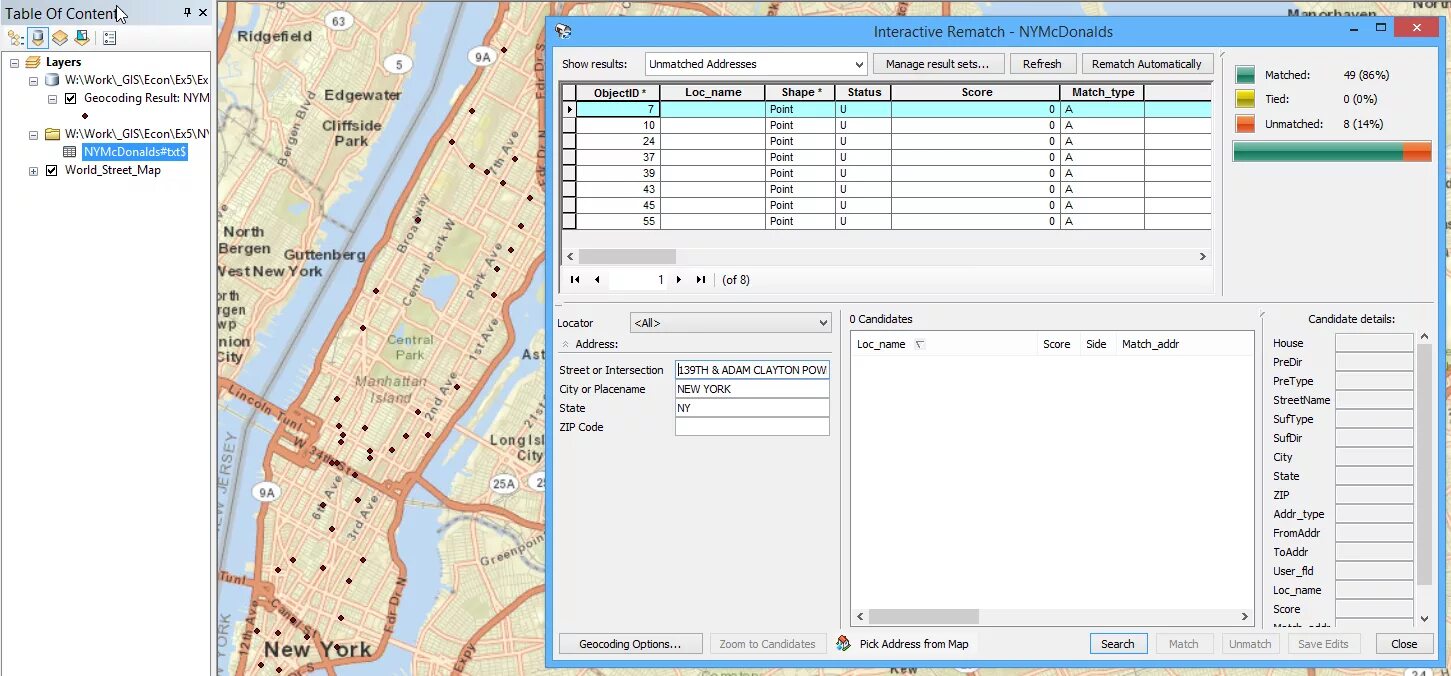Image resolution: width=1451 pixels, height=676 pixels.
Task: Click the Refresh button
Action: coord(1042,64)
